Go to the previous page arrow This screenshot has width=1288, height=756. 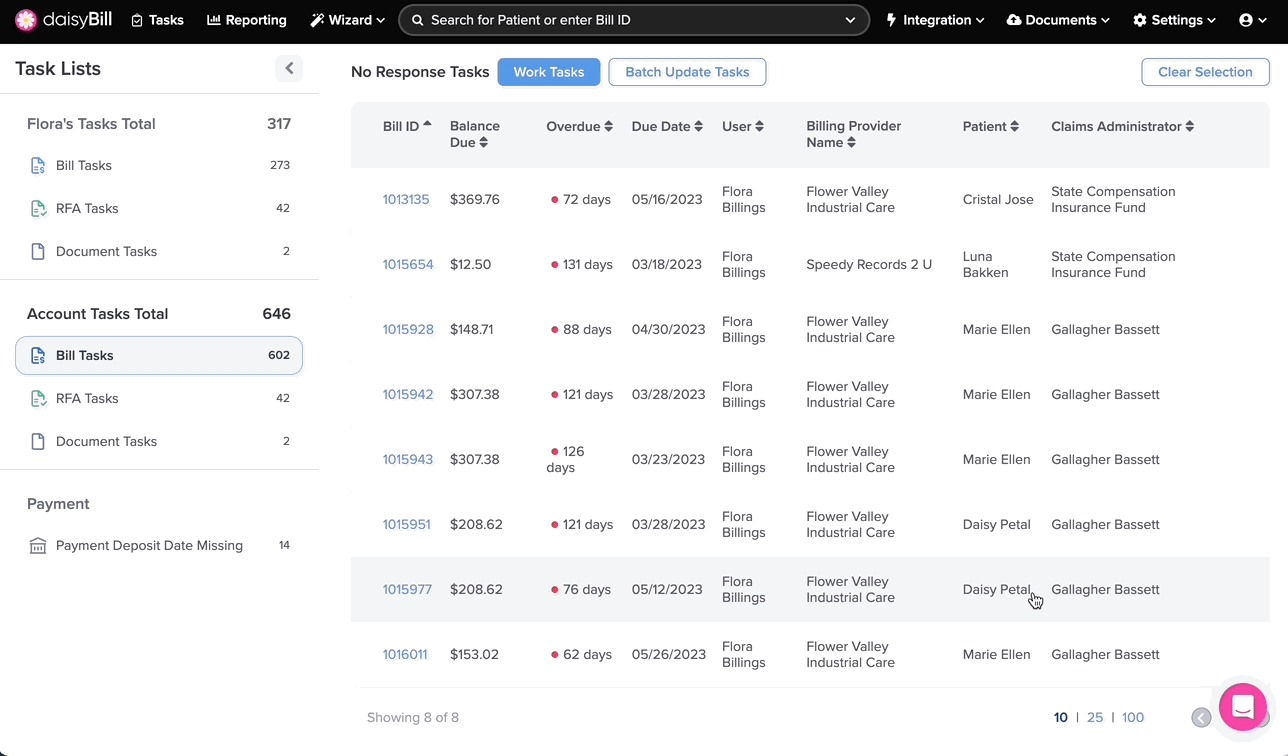click(x=1202, y=718)
